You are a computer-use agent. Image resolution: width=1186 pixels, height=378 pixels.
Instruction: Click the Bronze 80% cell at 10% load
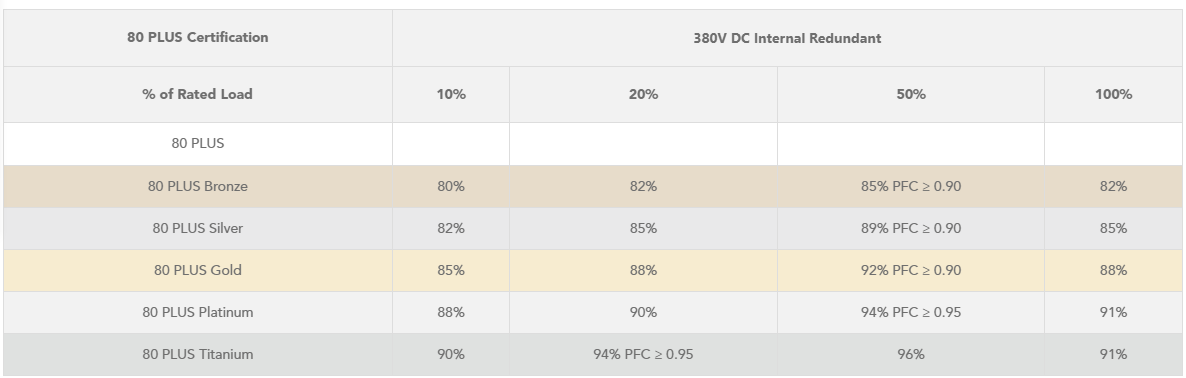(451, 187)
